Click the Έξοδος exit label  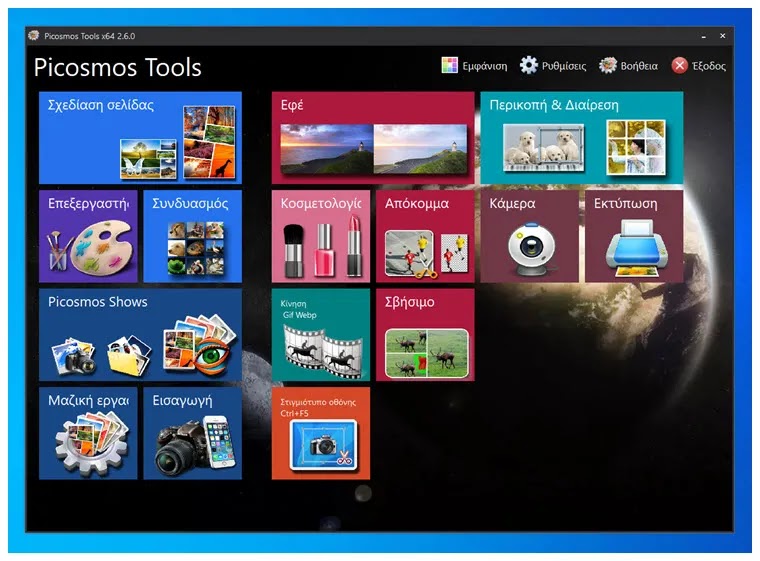point(709,66)
